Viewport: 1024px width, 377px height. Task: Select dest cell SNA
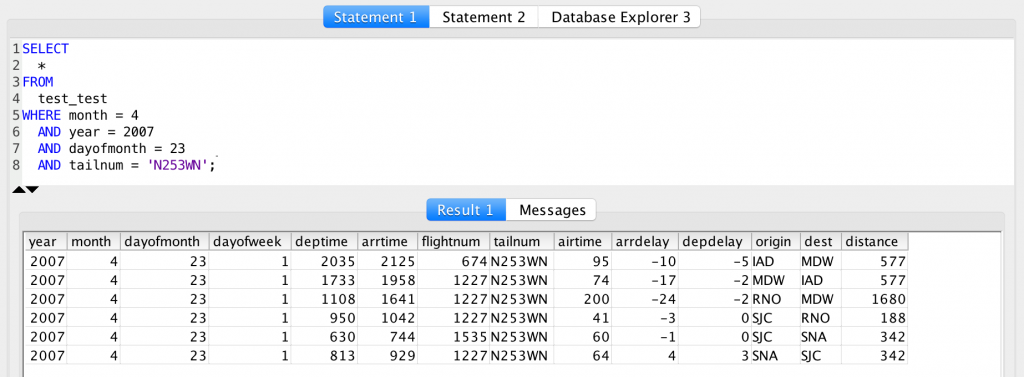coord(820,337)
